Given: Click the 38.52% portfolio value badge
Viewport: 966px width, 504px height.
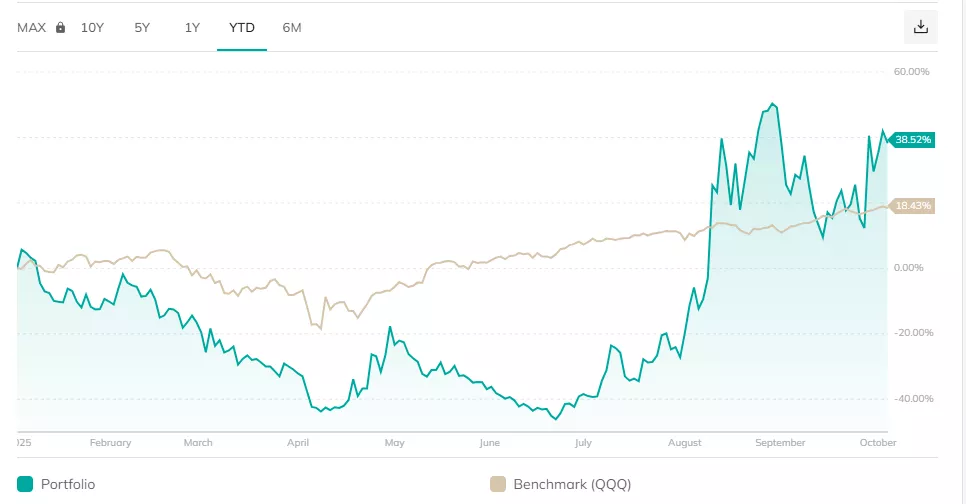Looking at the screenshot, I should [913, 140].
